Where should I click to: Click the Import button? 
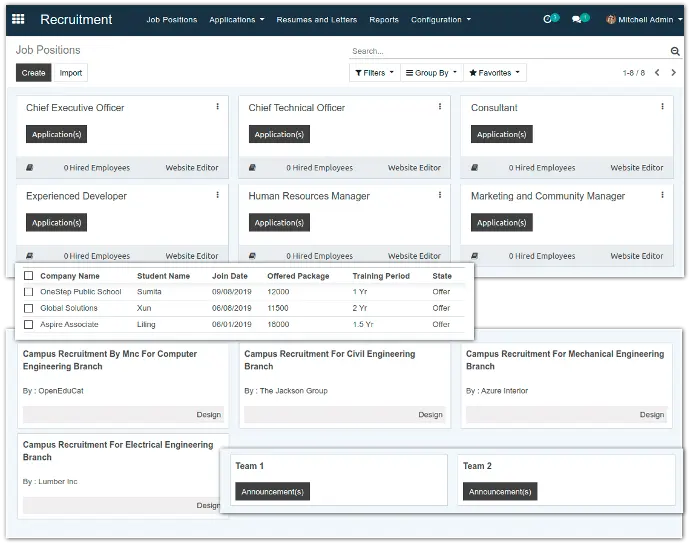71,73
